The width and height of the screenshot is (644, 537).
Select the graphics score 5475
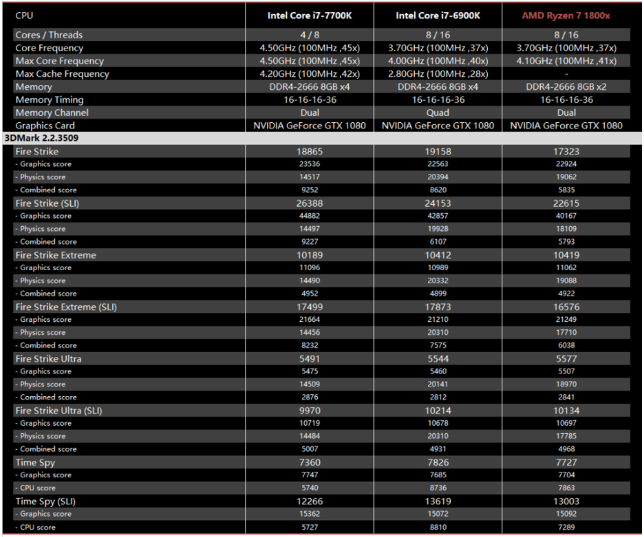tap(310, 371)
